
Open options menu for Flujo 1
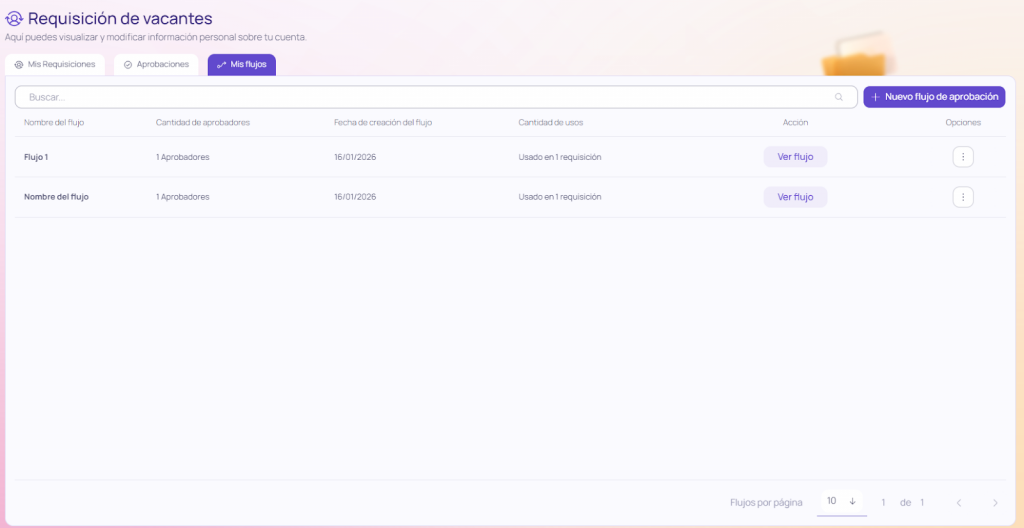click(x=963, y=157)
